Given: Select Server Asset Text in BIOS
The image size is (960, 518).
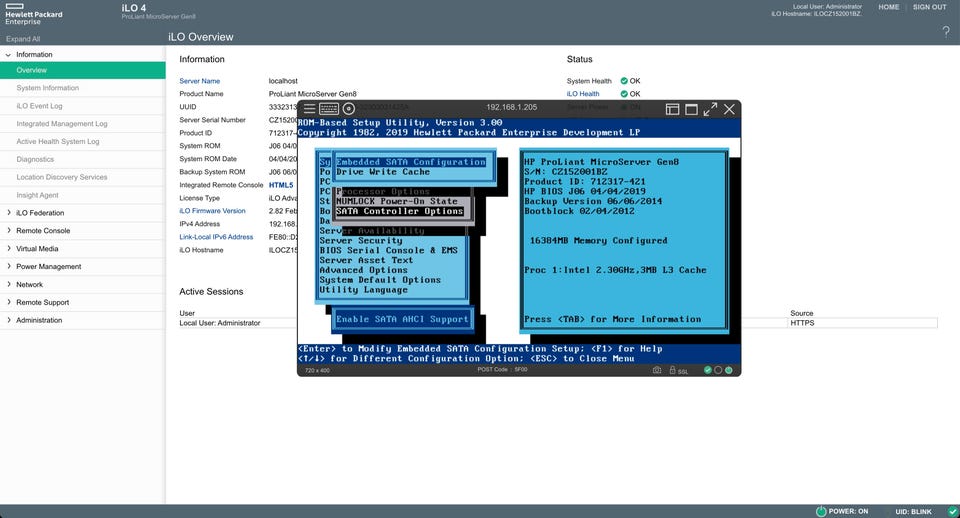Looking at the screenshot, I should click(366, 260).
